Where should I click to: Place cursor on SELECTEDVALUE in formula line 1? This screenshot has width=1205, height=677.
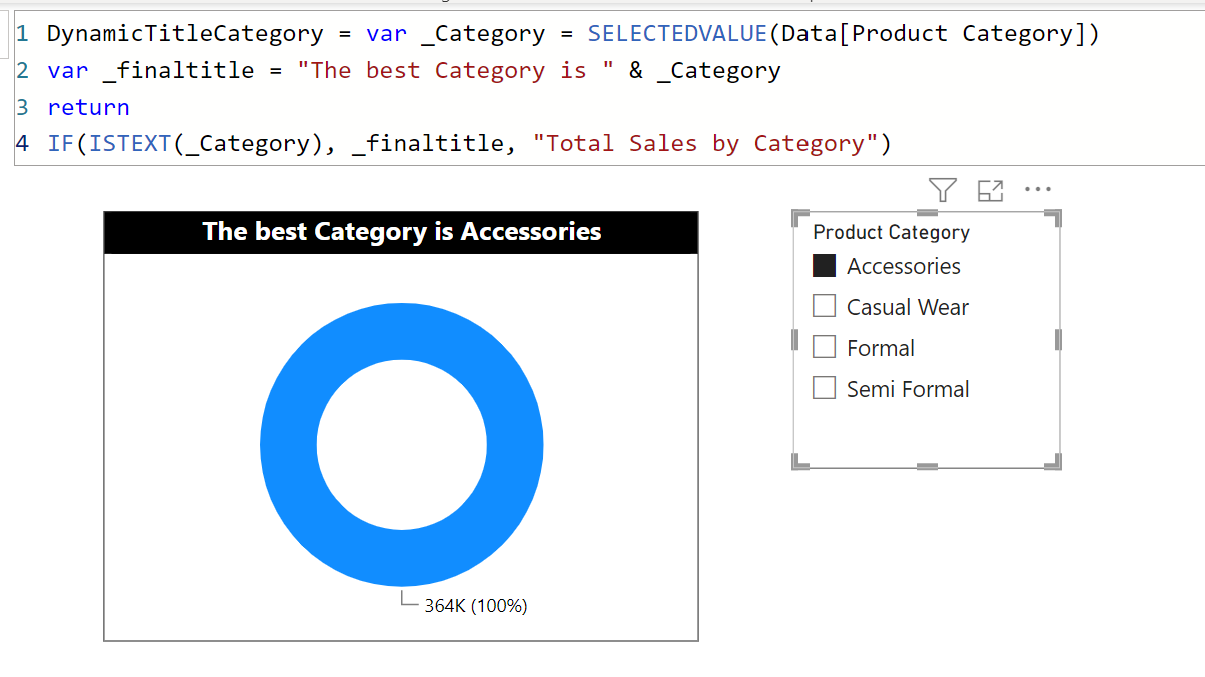(x=677, y=34)
